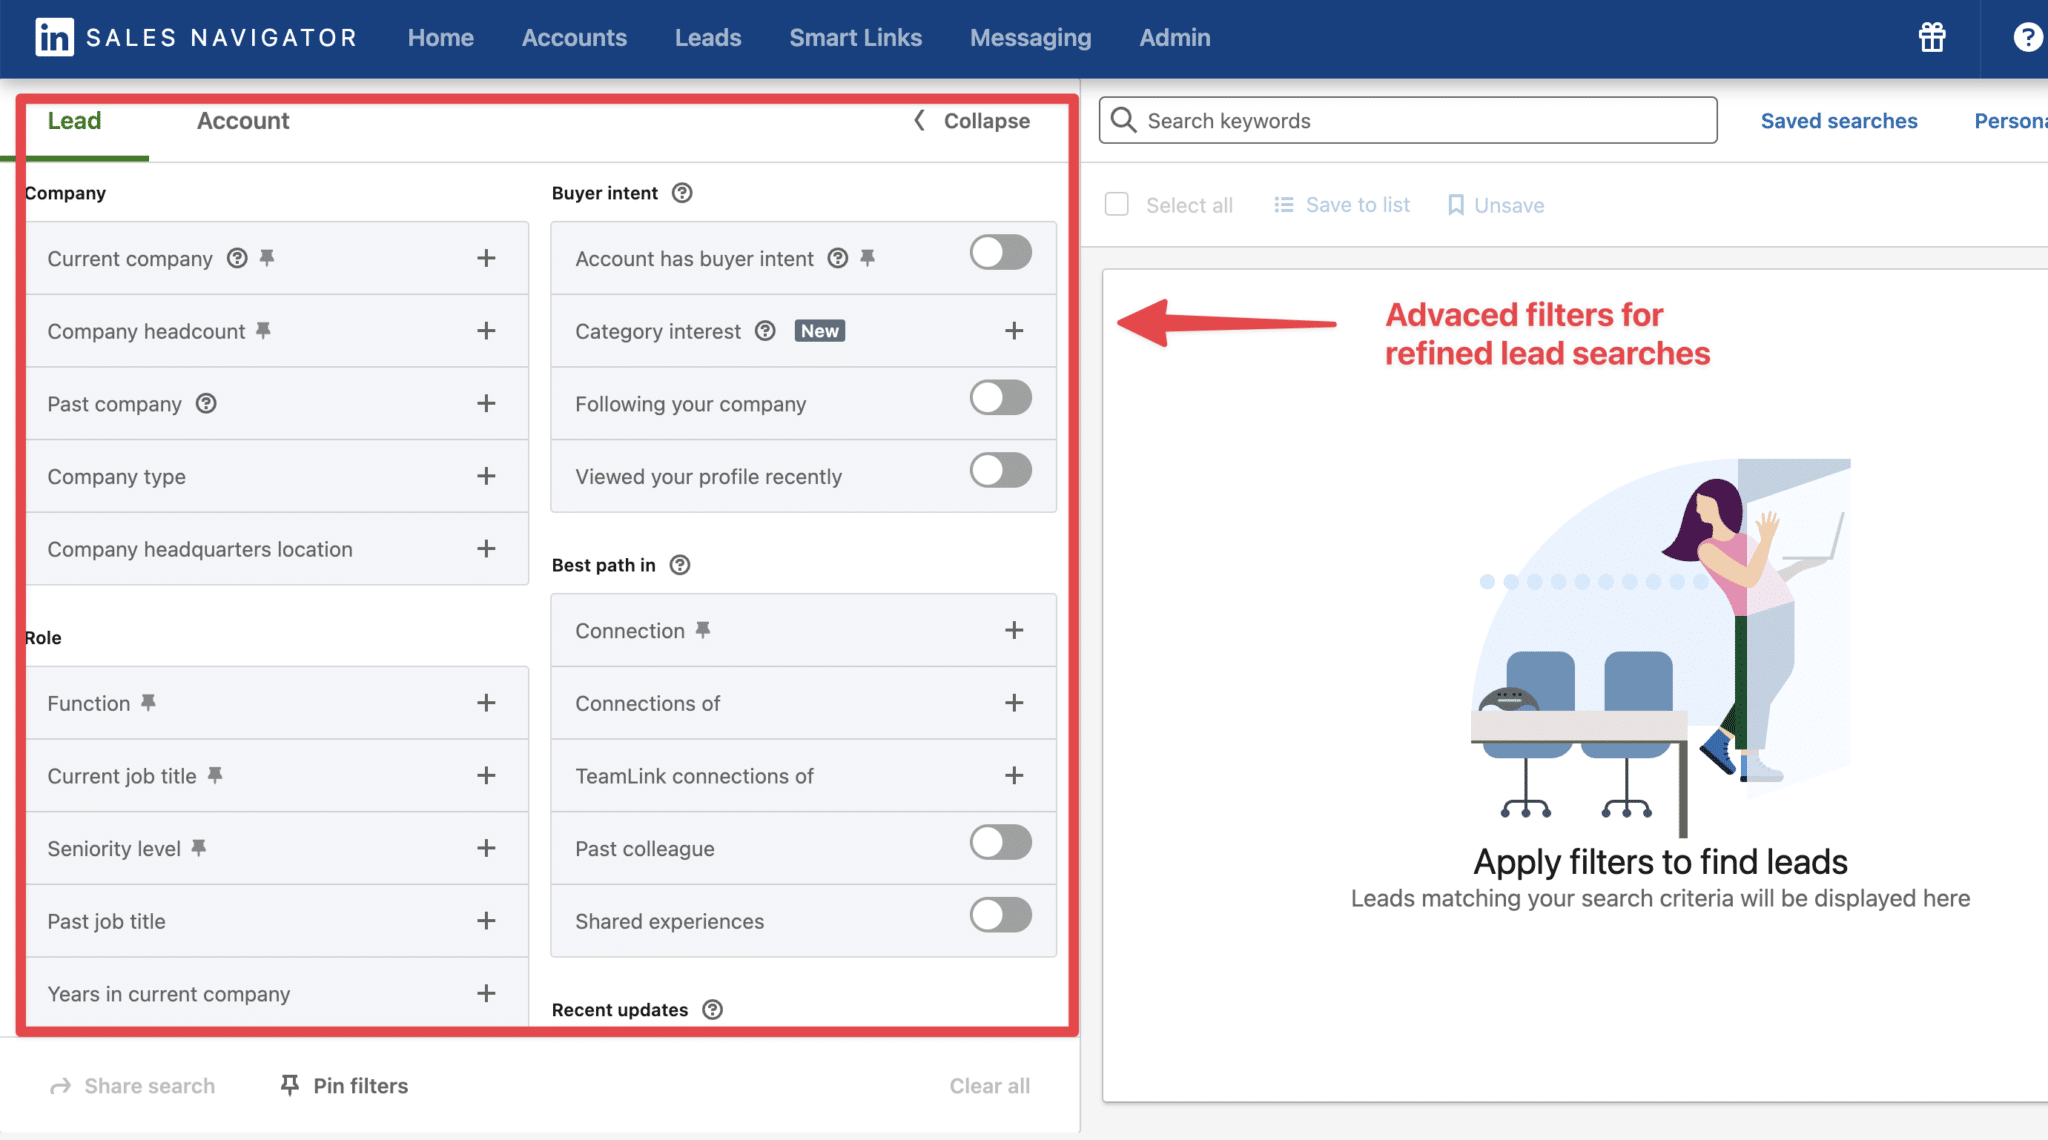This screenshot has width=2048, height=1140.
Task: Click the pin icon beside Current company
Action: [266, 258]
